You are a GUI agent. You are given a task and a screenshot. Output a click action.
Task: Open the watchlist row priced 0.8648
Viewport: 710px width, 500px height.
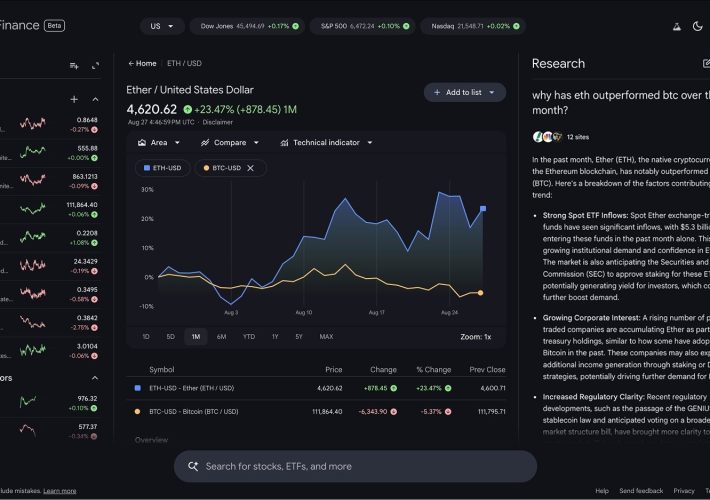(50, 125)
